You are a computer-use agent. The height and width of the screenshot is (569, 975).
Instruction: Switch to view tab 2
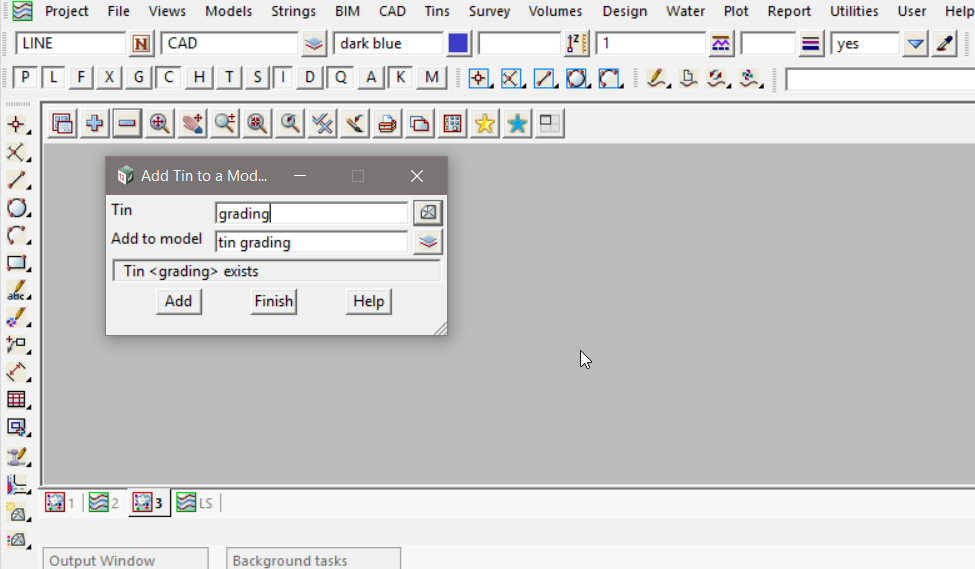click(104, 502)
